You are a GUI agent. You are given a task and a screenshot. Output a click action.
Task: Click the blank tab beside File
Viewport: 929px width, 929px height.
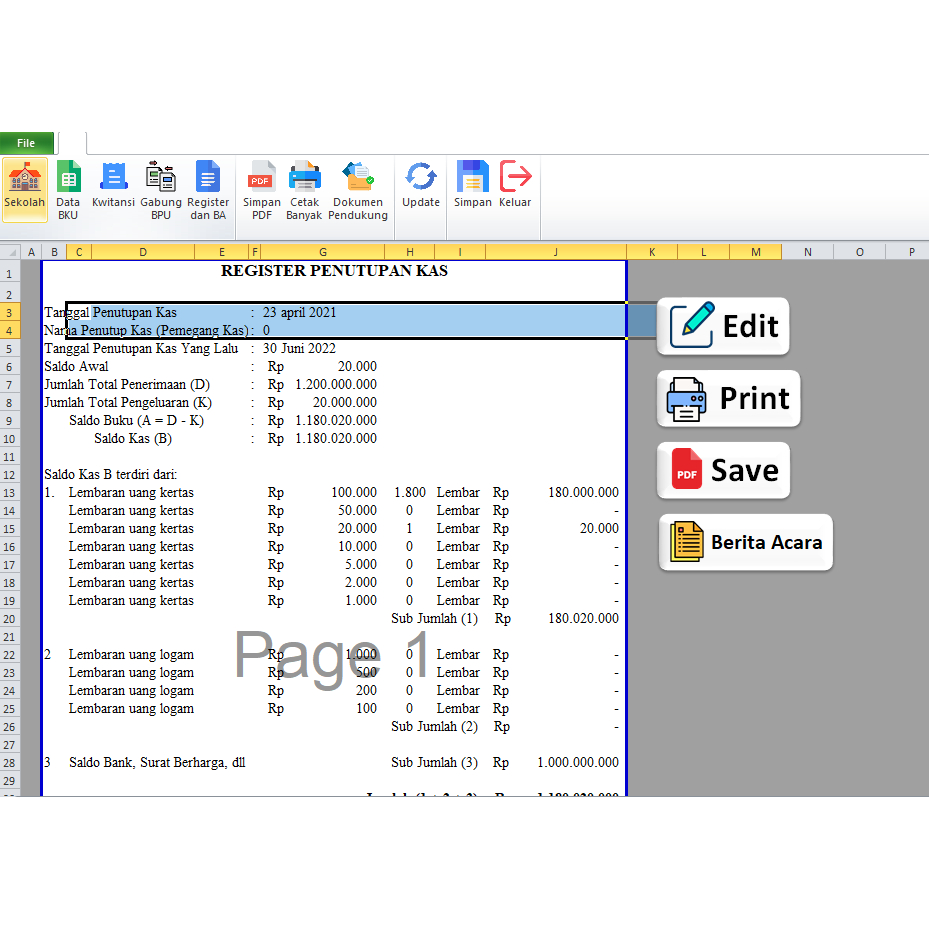pyautogui.click(x=72, y=143)
